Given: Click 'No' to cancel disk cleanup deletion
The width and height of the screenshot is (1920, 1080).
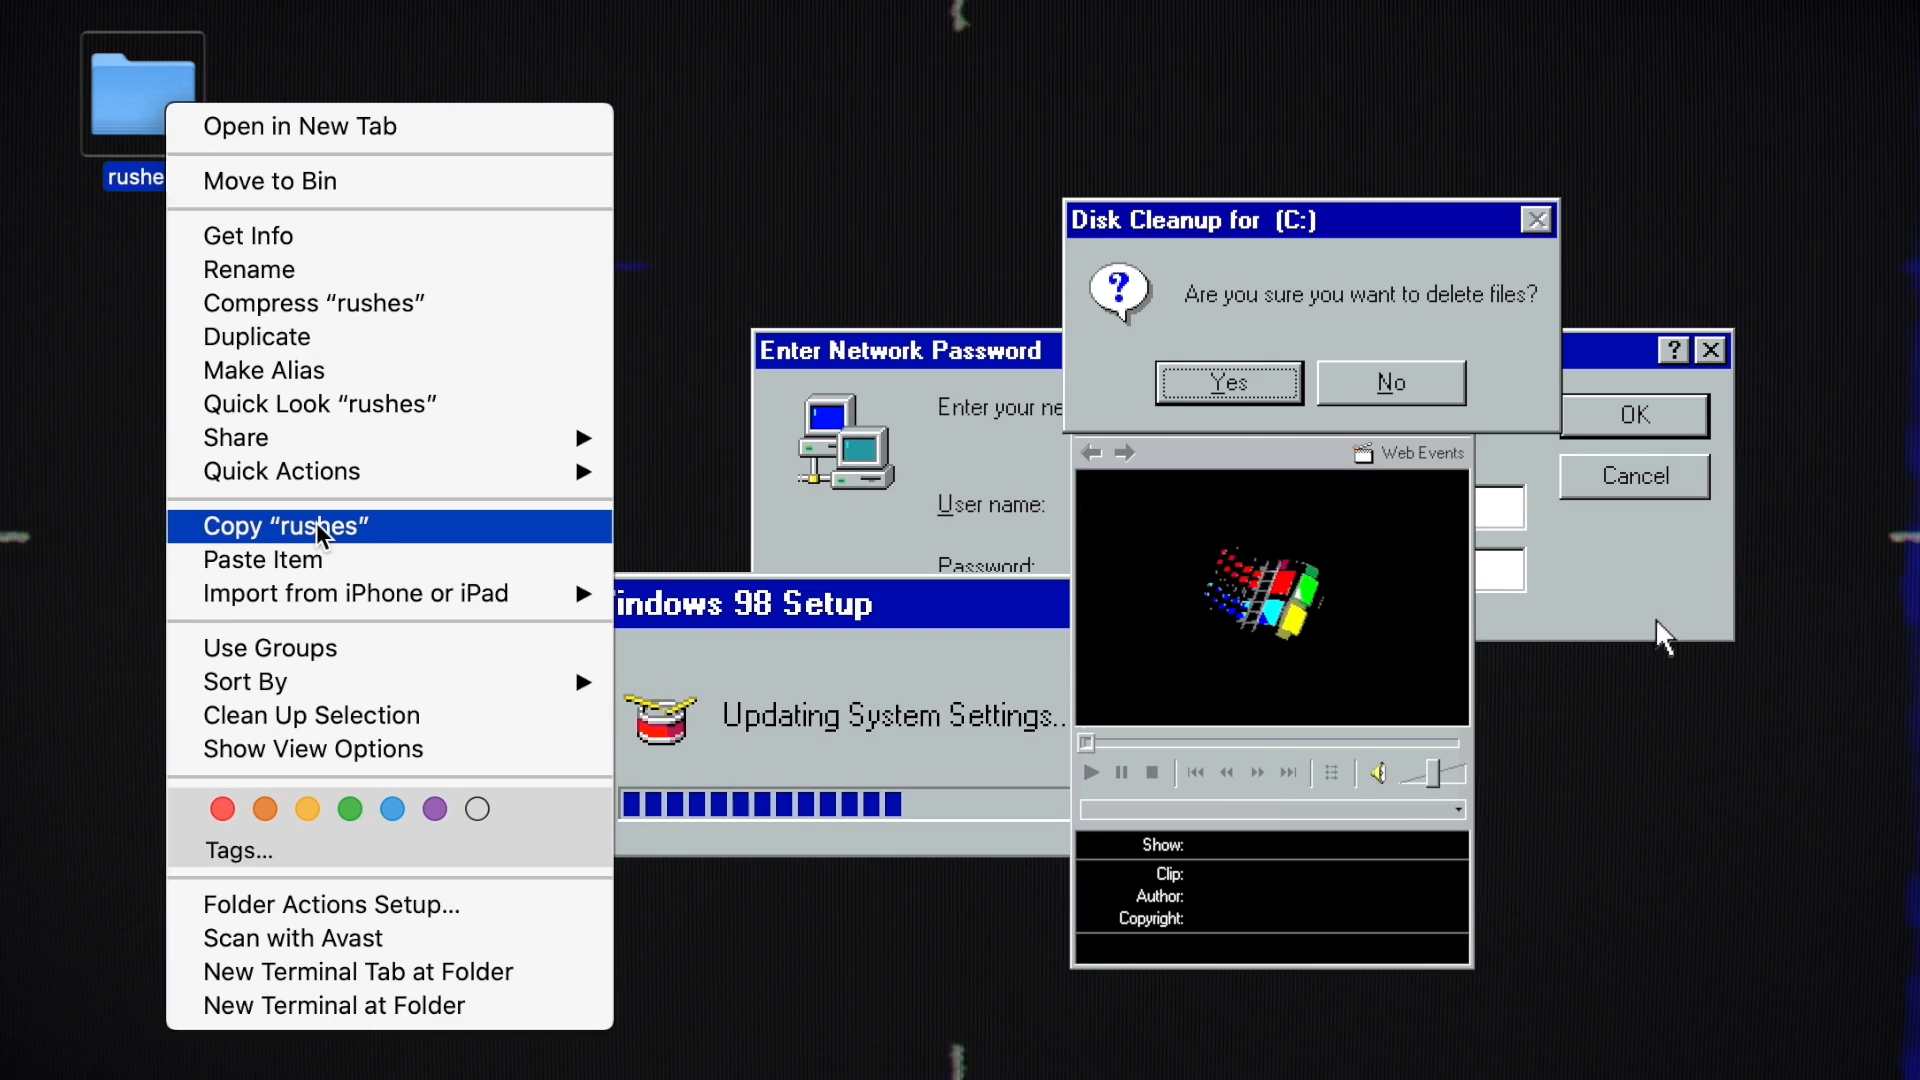Looking at the screenshot, I should coord(1391,382).
